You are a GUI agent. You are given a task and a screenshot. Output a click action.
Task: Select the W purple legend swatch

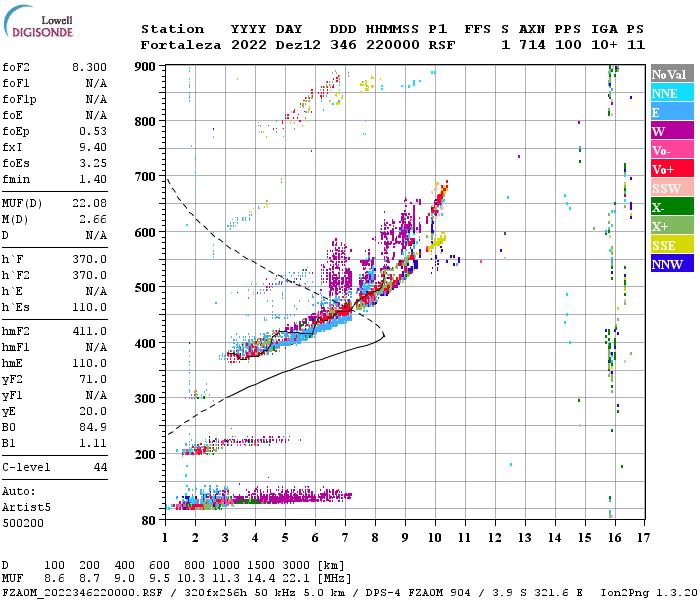click(672, 131)
